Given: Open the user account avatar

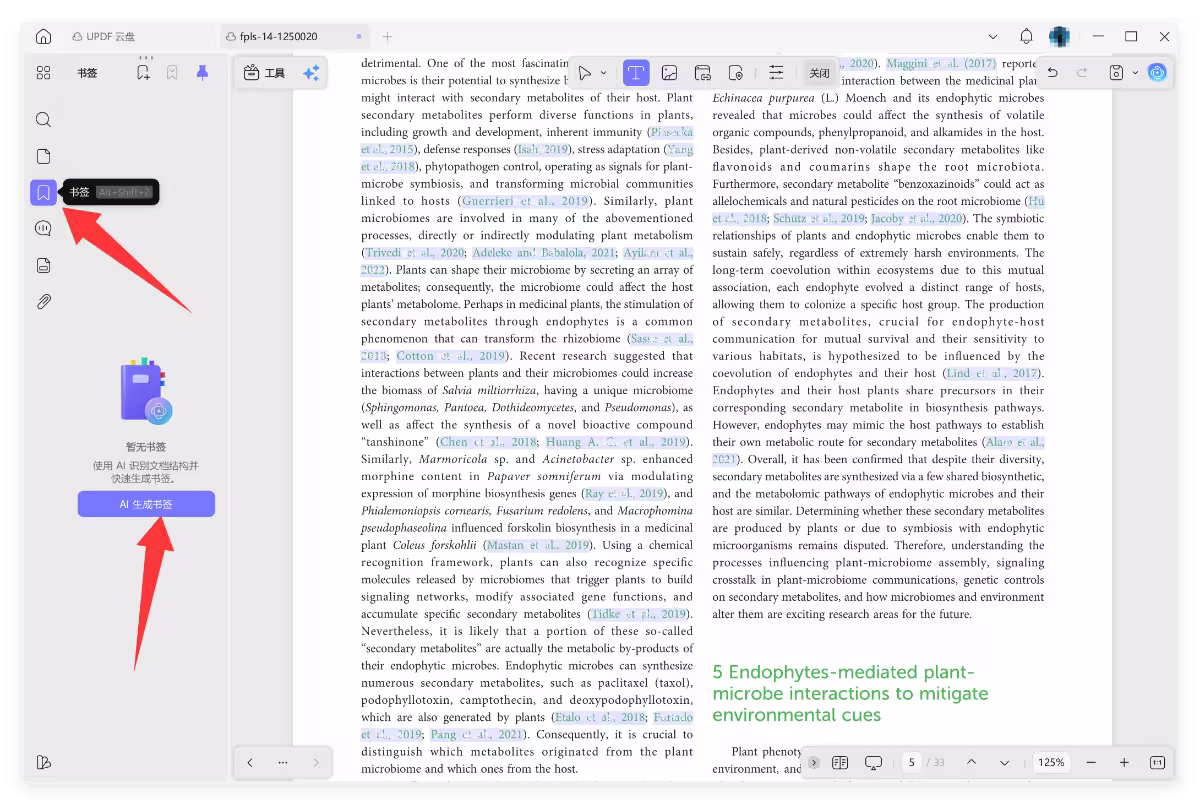Looking at the screenshot, I should pyautogui.click(x=1059, y=37).
